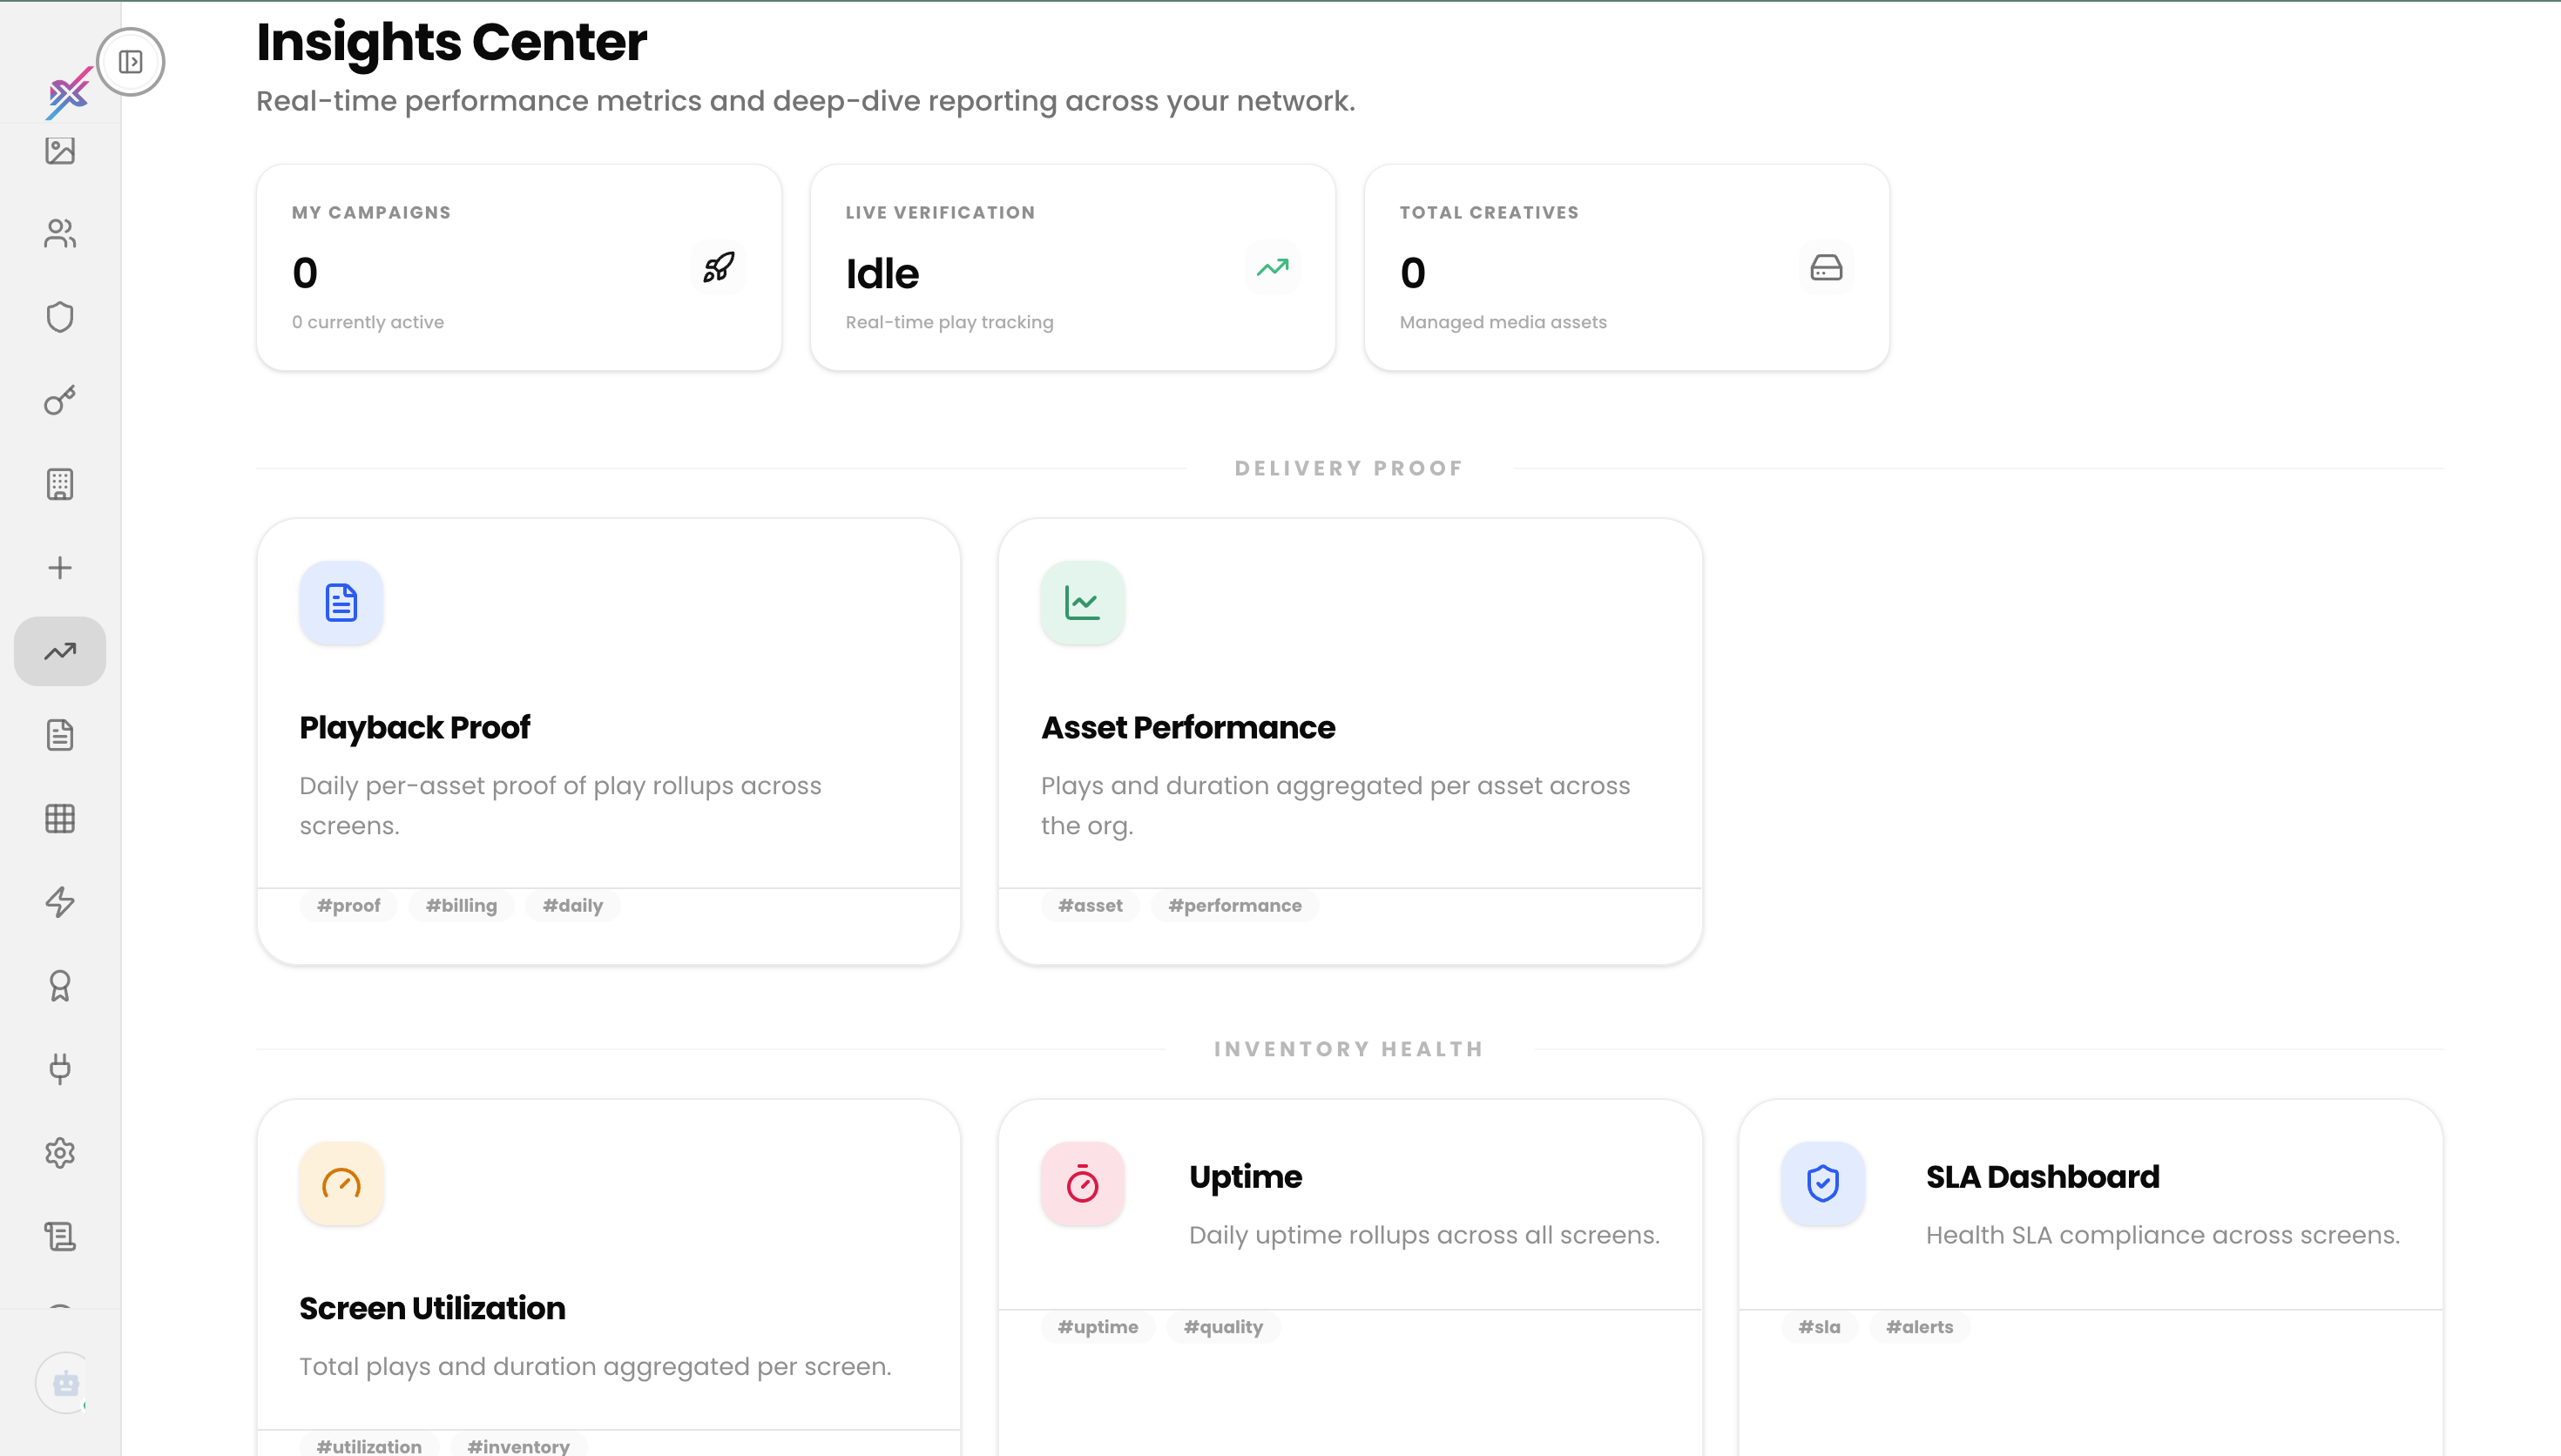Viewport: 2561px width, 1456px height.
Task: Click the #proof tag
Action: [x=348, y=906]
